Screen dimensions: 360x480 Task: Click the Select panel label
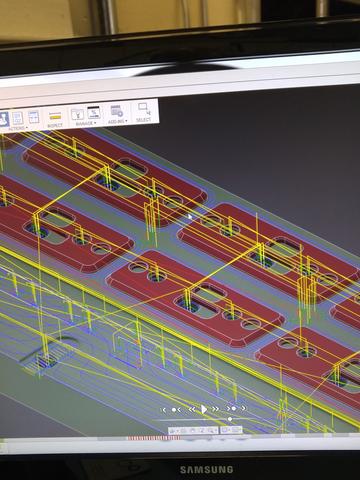pos(144,119)
